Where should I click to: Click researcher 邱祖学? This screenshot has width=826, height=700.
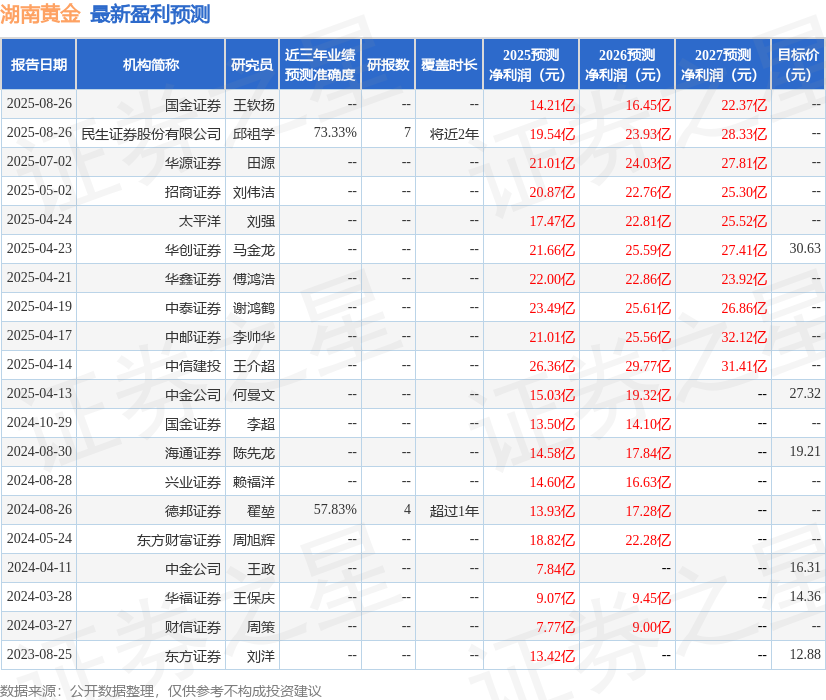(254, 134)
